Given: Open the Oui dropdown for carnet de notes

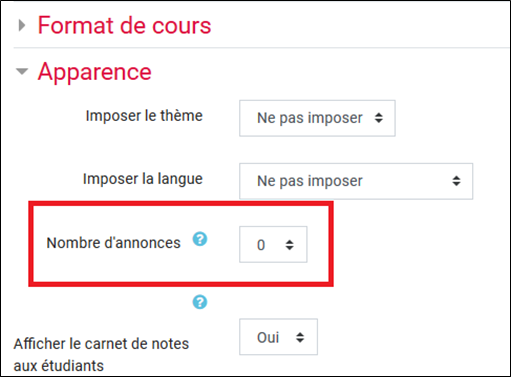Looking at the screenshot, I should [278, 337].
